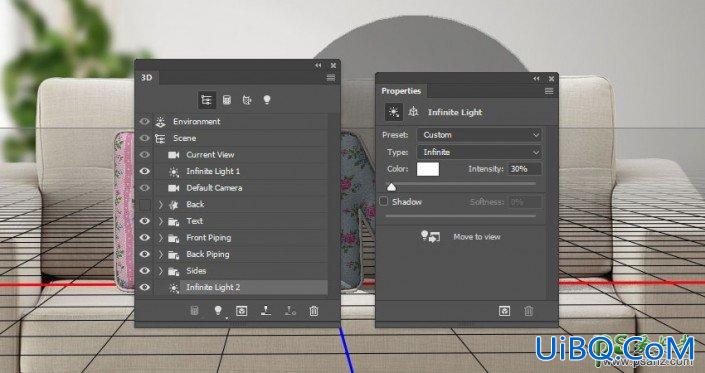This screenshot has height=373, width=705.
Task: Click Default Camera icon
Action: pyautogui.click(x=174, y=188)
